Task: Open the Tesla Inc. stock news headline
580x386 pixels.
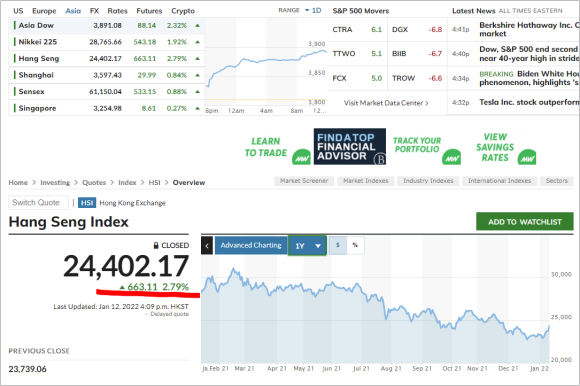Action: (529, 102)
